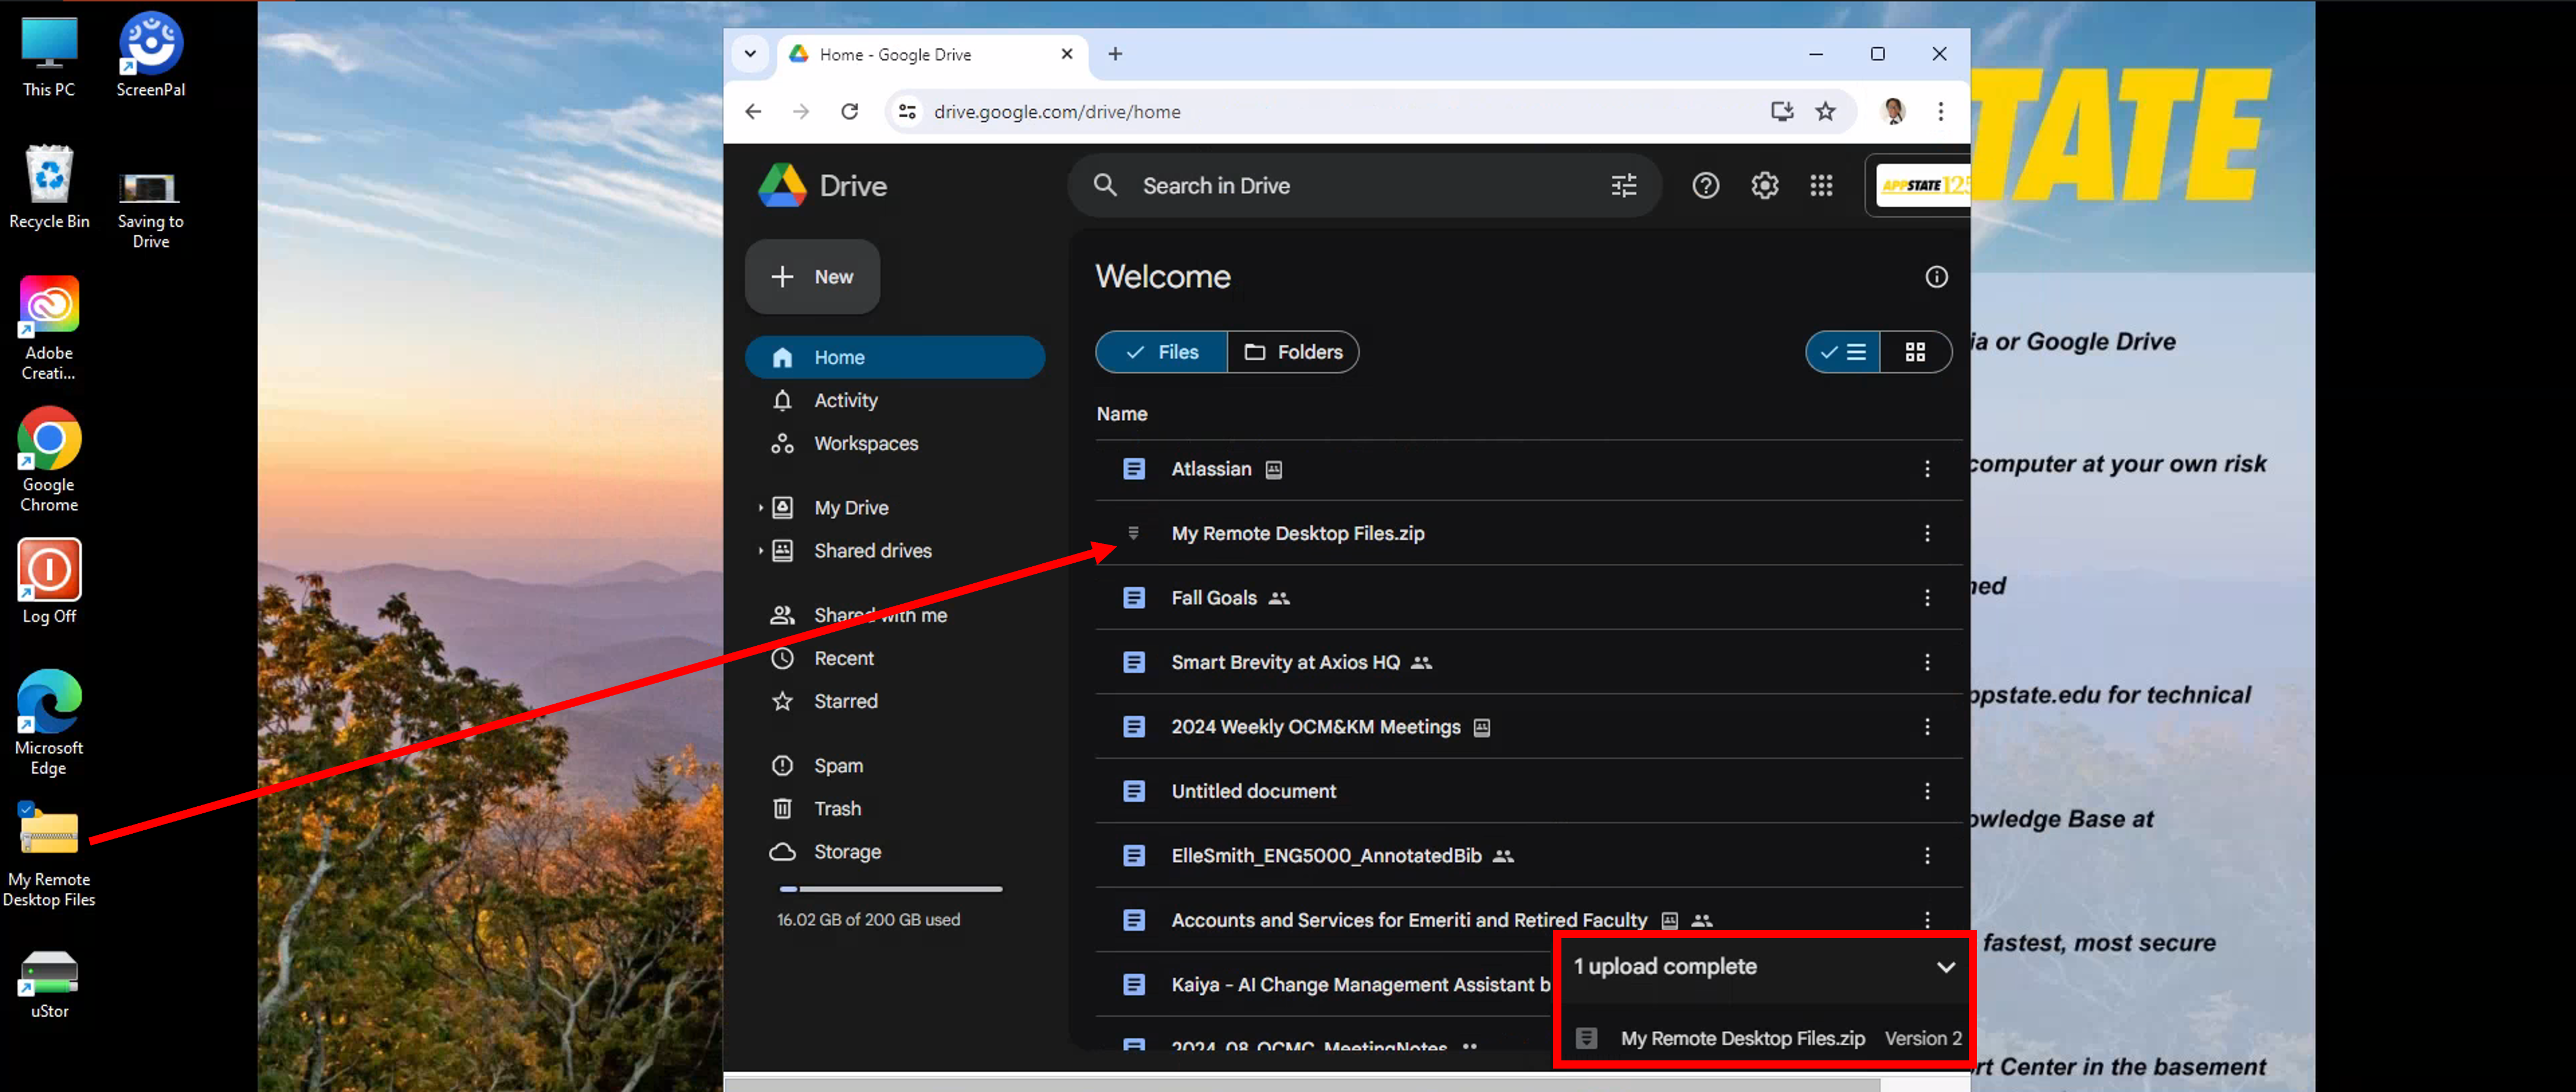Switch suggestions to Folders
Image resolution: width=2576 pixels, height=1092 pixels.
pos(1293,352)
